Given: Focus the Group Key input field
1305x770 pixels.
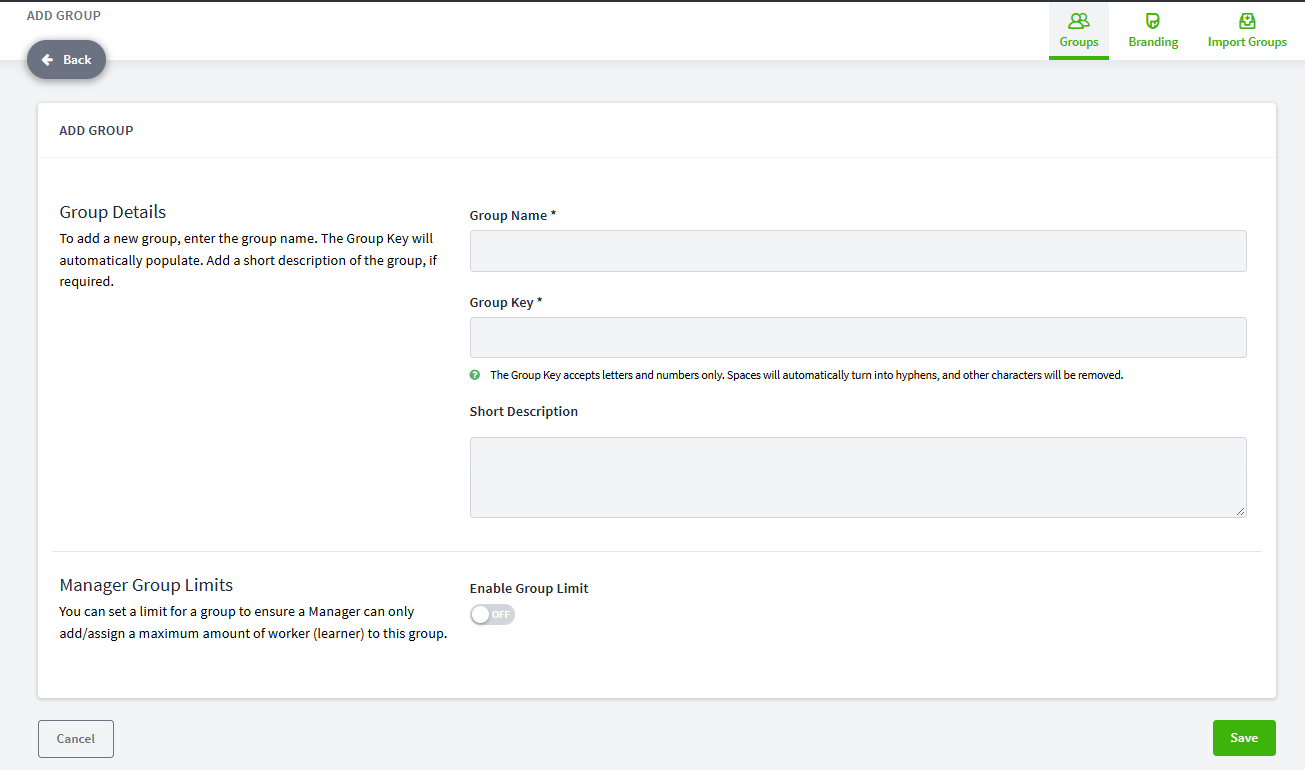Looking at the screenshot, I should [858, 338].
